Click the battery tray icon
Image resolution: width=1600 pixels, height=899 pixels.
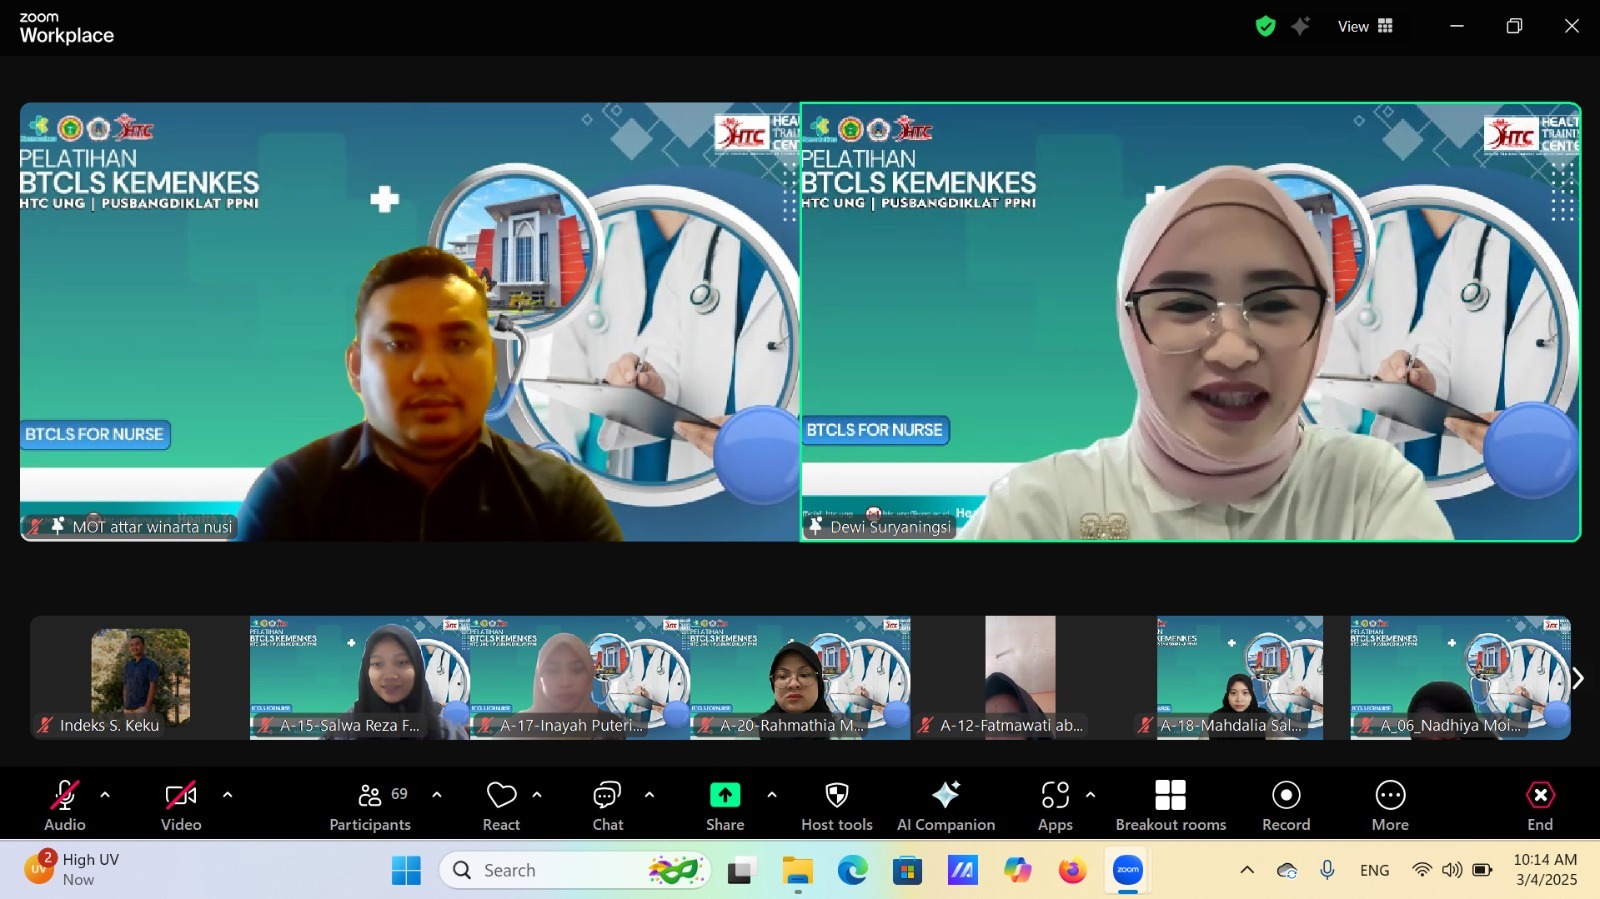(x=1482, y=870)
